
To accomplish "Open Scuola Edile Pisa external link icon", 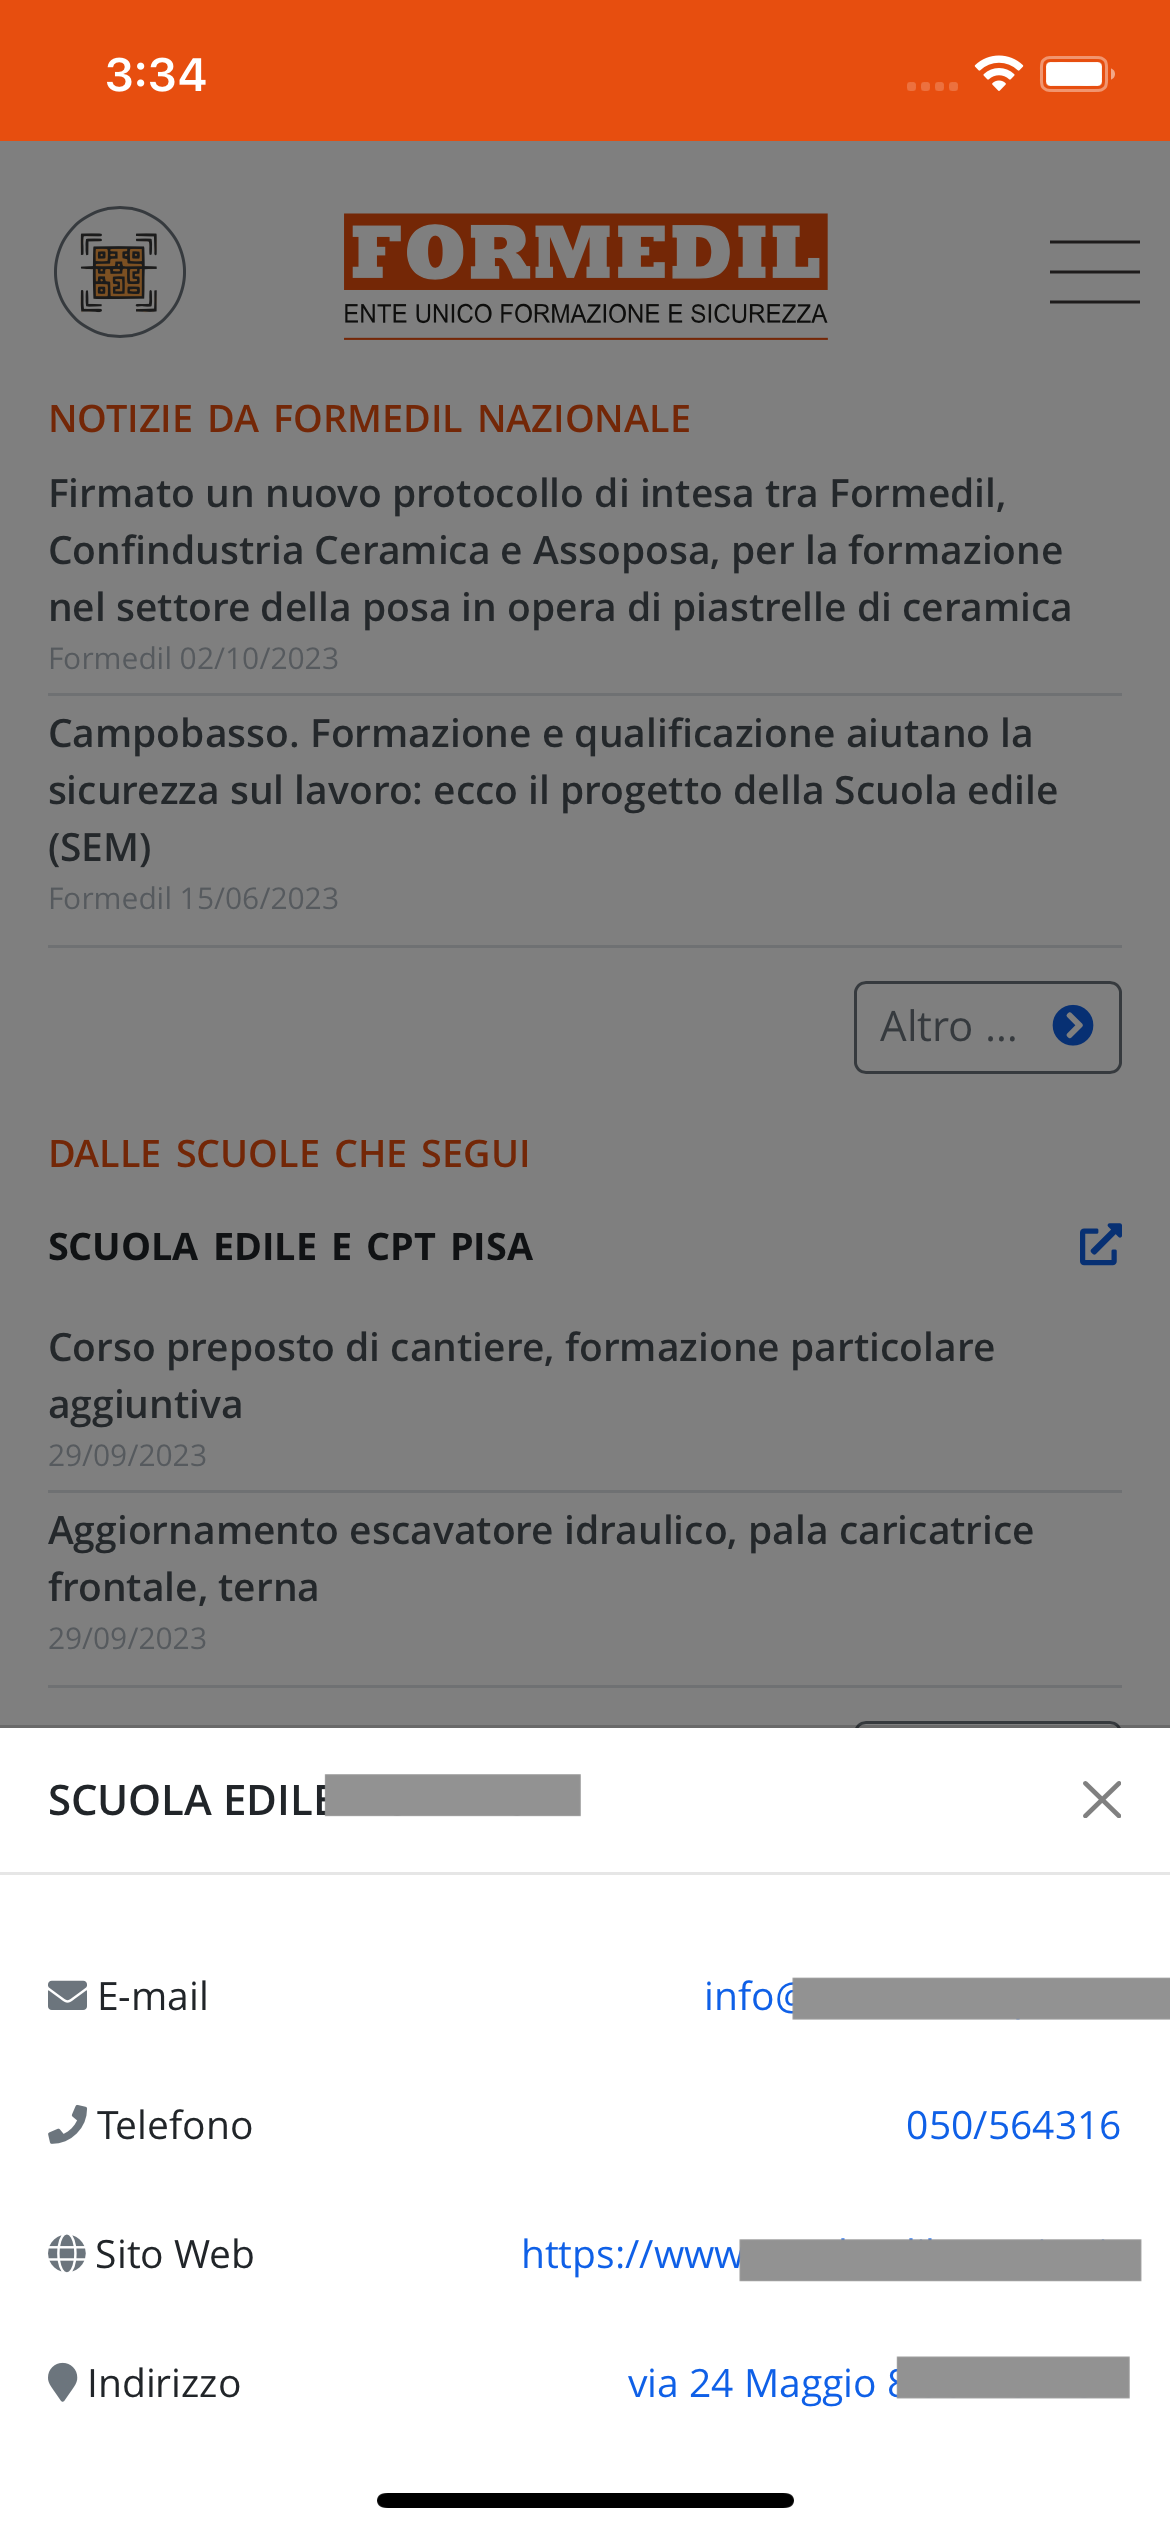I will [1100, 1245].
